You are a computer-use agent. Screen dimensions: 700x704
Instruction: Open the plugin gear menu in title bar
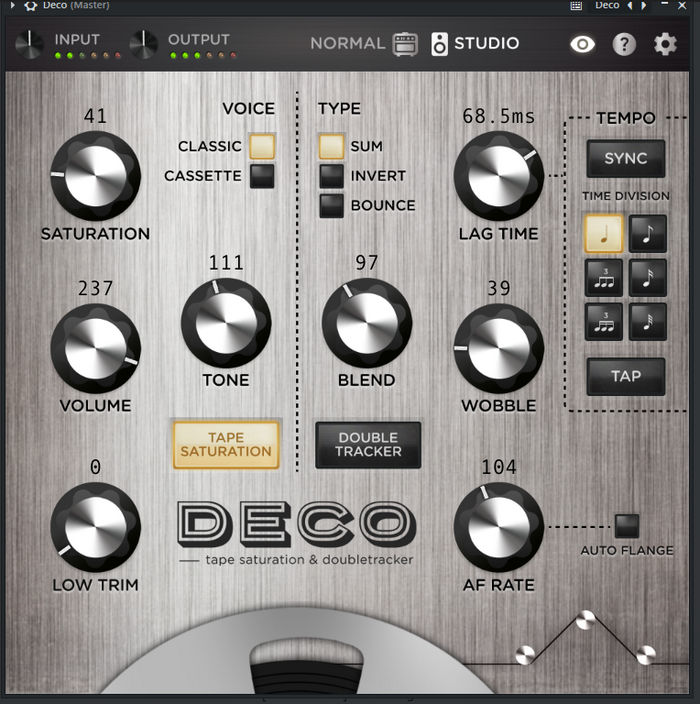click(x=30, y=6)
